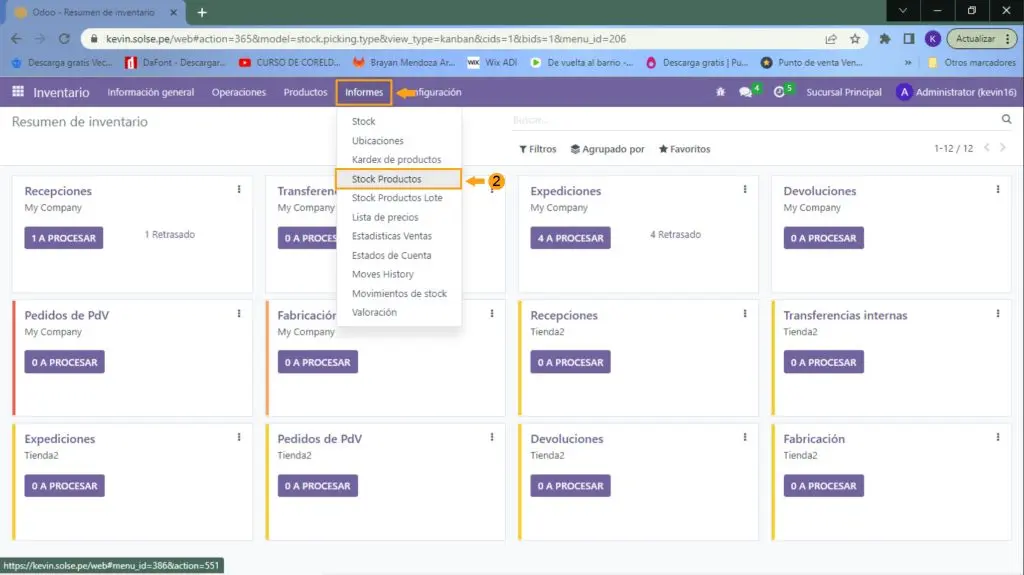
Task: Expand the Agrupado por dropdown
Action: [607, 149]
